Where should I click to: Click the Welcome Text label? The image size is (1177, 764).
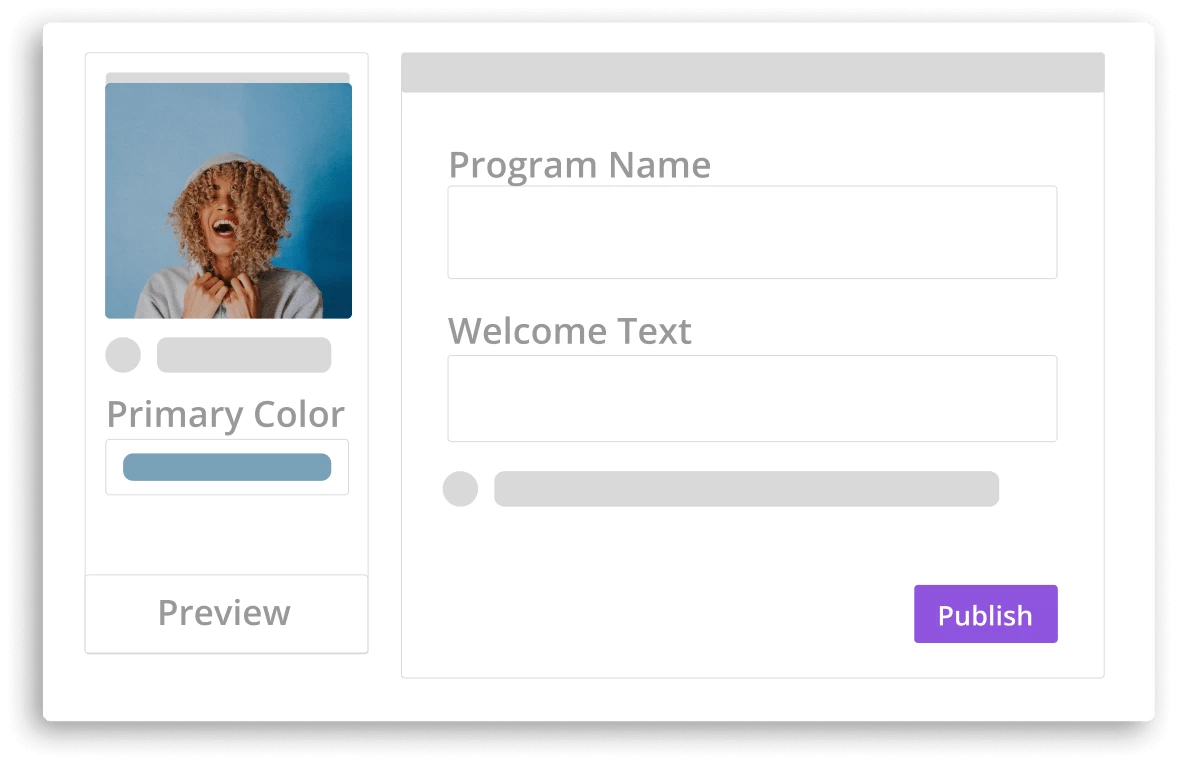570,332
